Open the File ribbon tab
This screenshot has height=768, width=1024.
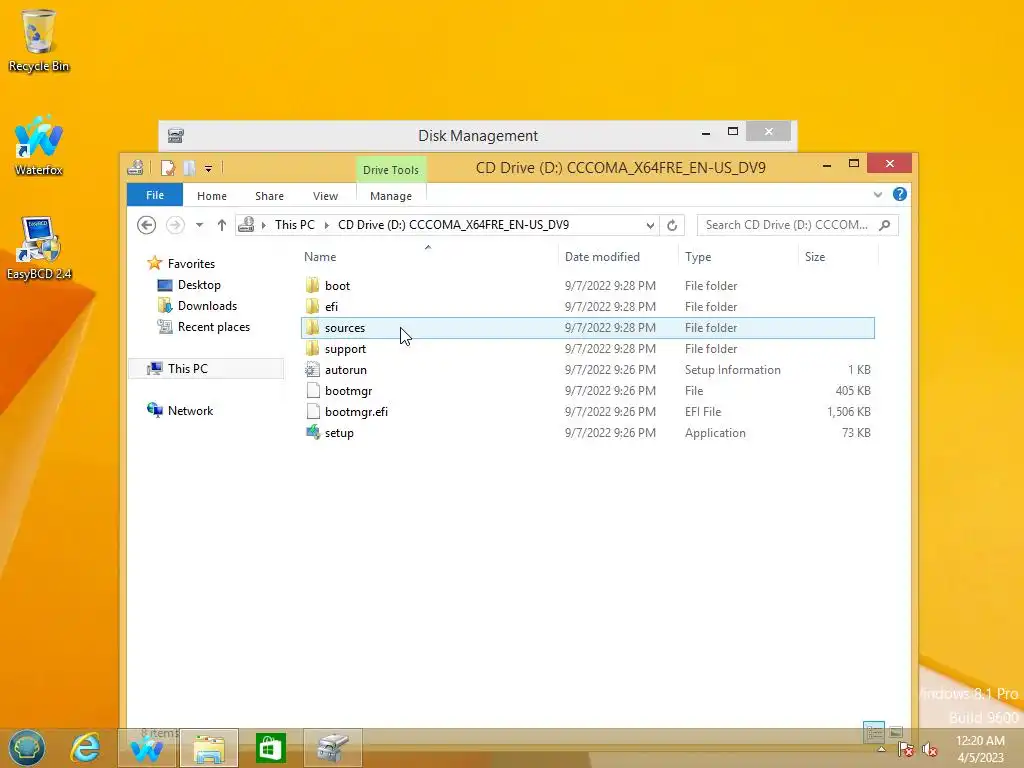point(155,195)
